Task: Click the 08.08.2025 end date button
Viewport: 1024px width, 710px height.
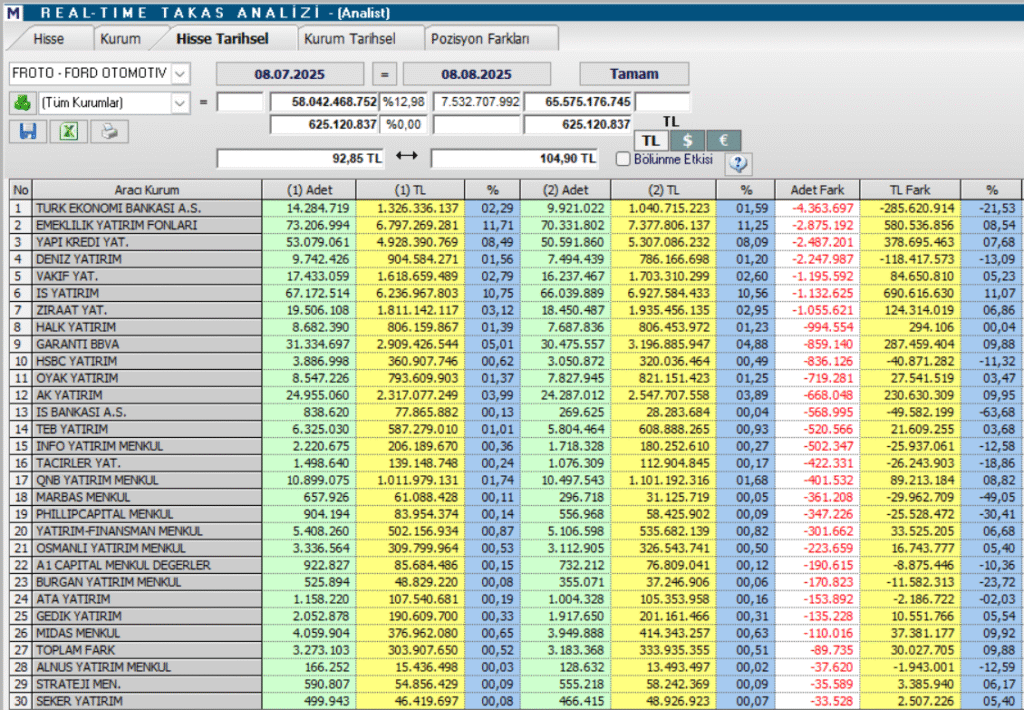Action: (476, 74)
